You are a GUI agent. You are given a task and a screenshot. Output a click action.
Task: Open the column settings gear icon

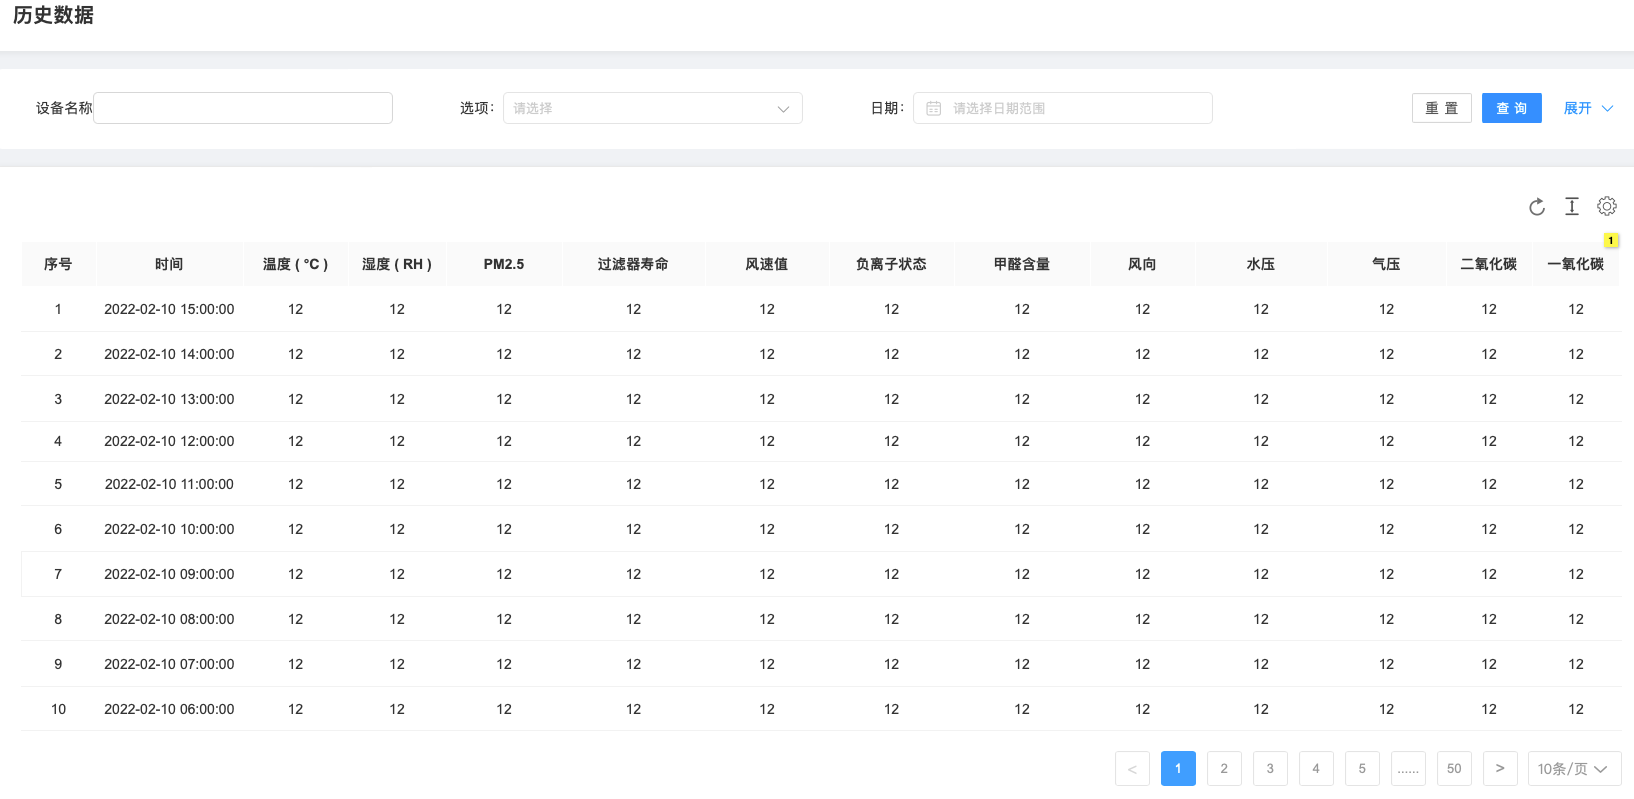1607,206
